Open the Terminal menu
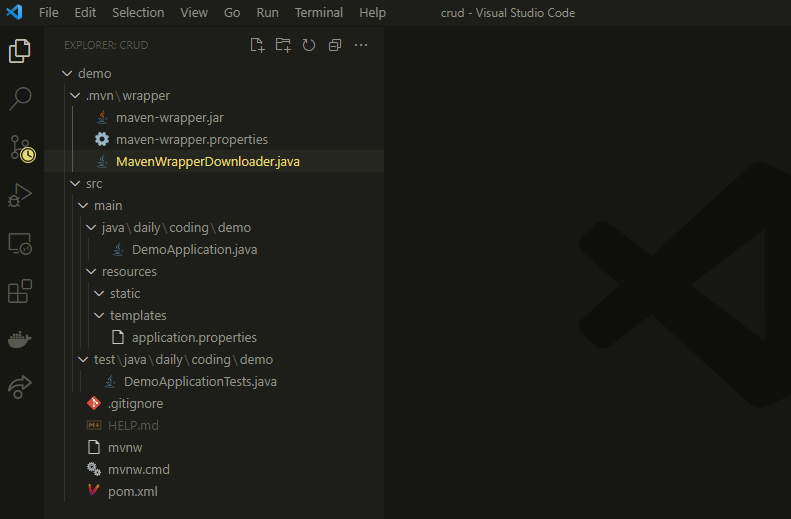Viewport: 791px width, 519px height. [x=319, y=13]
